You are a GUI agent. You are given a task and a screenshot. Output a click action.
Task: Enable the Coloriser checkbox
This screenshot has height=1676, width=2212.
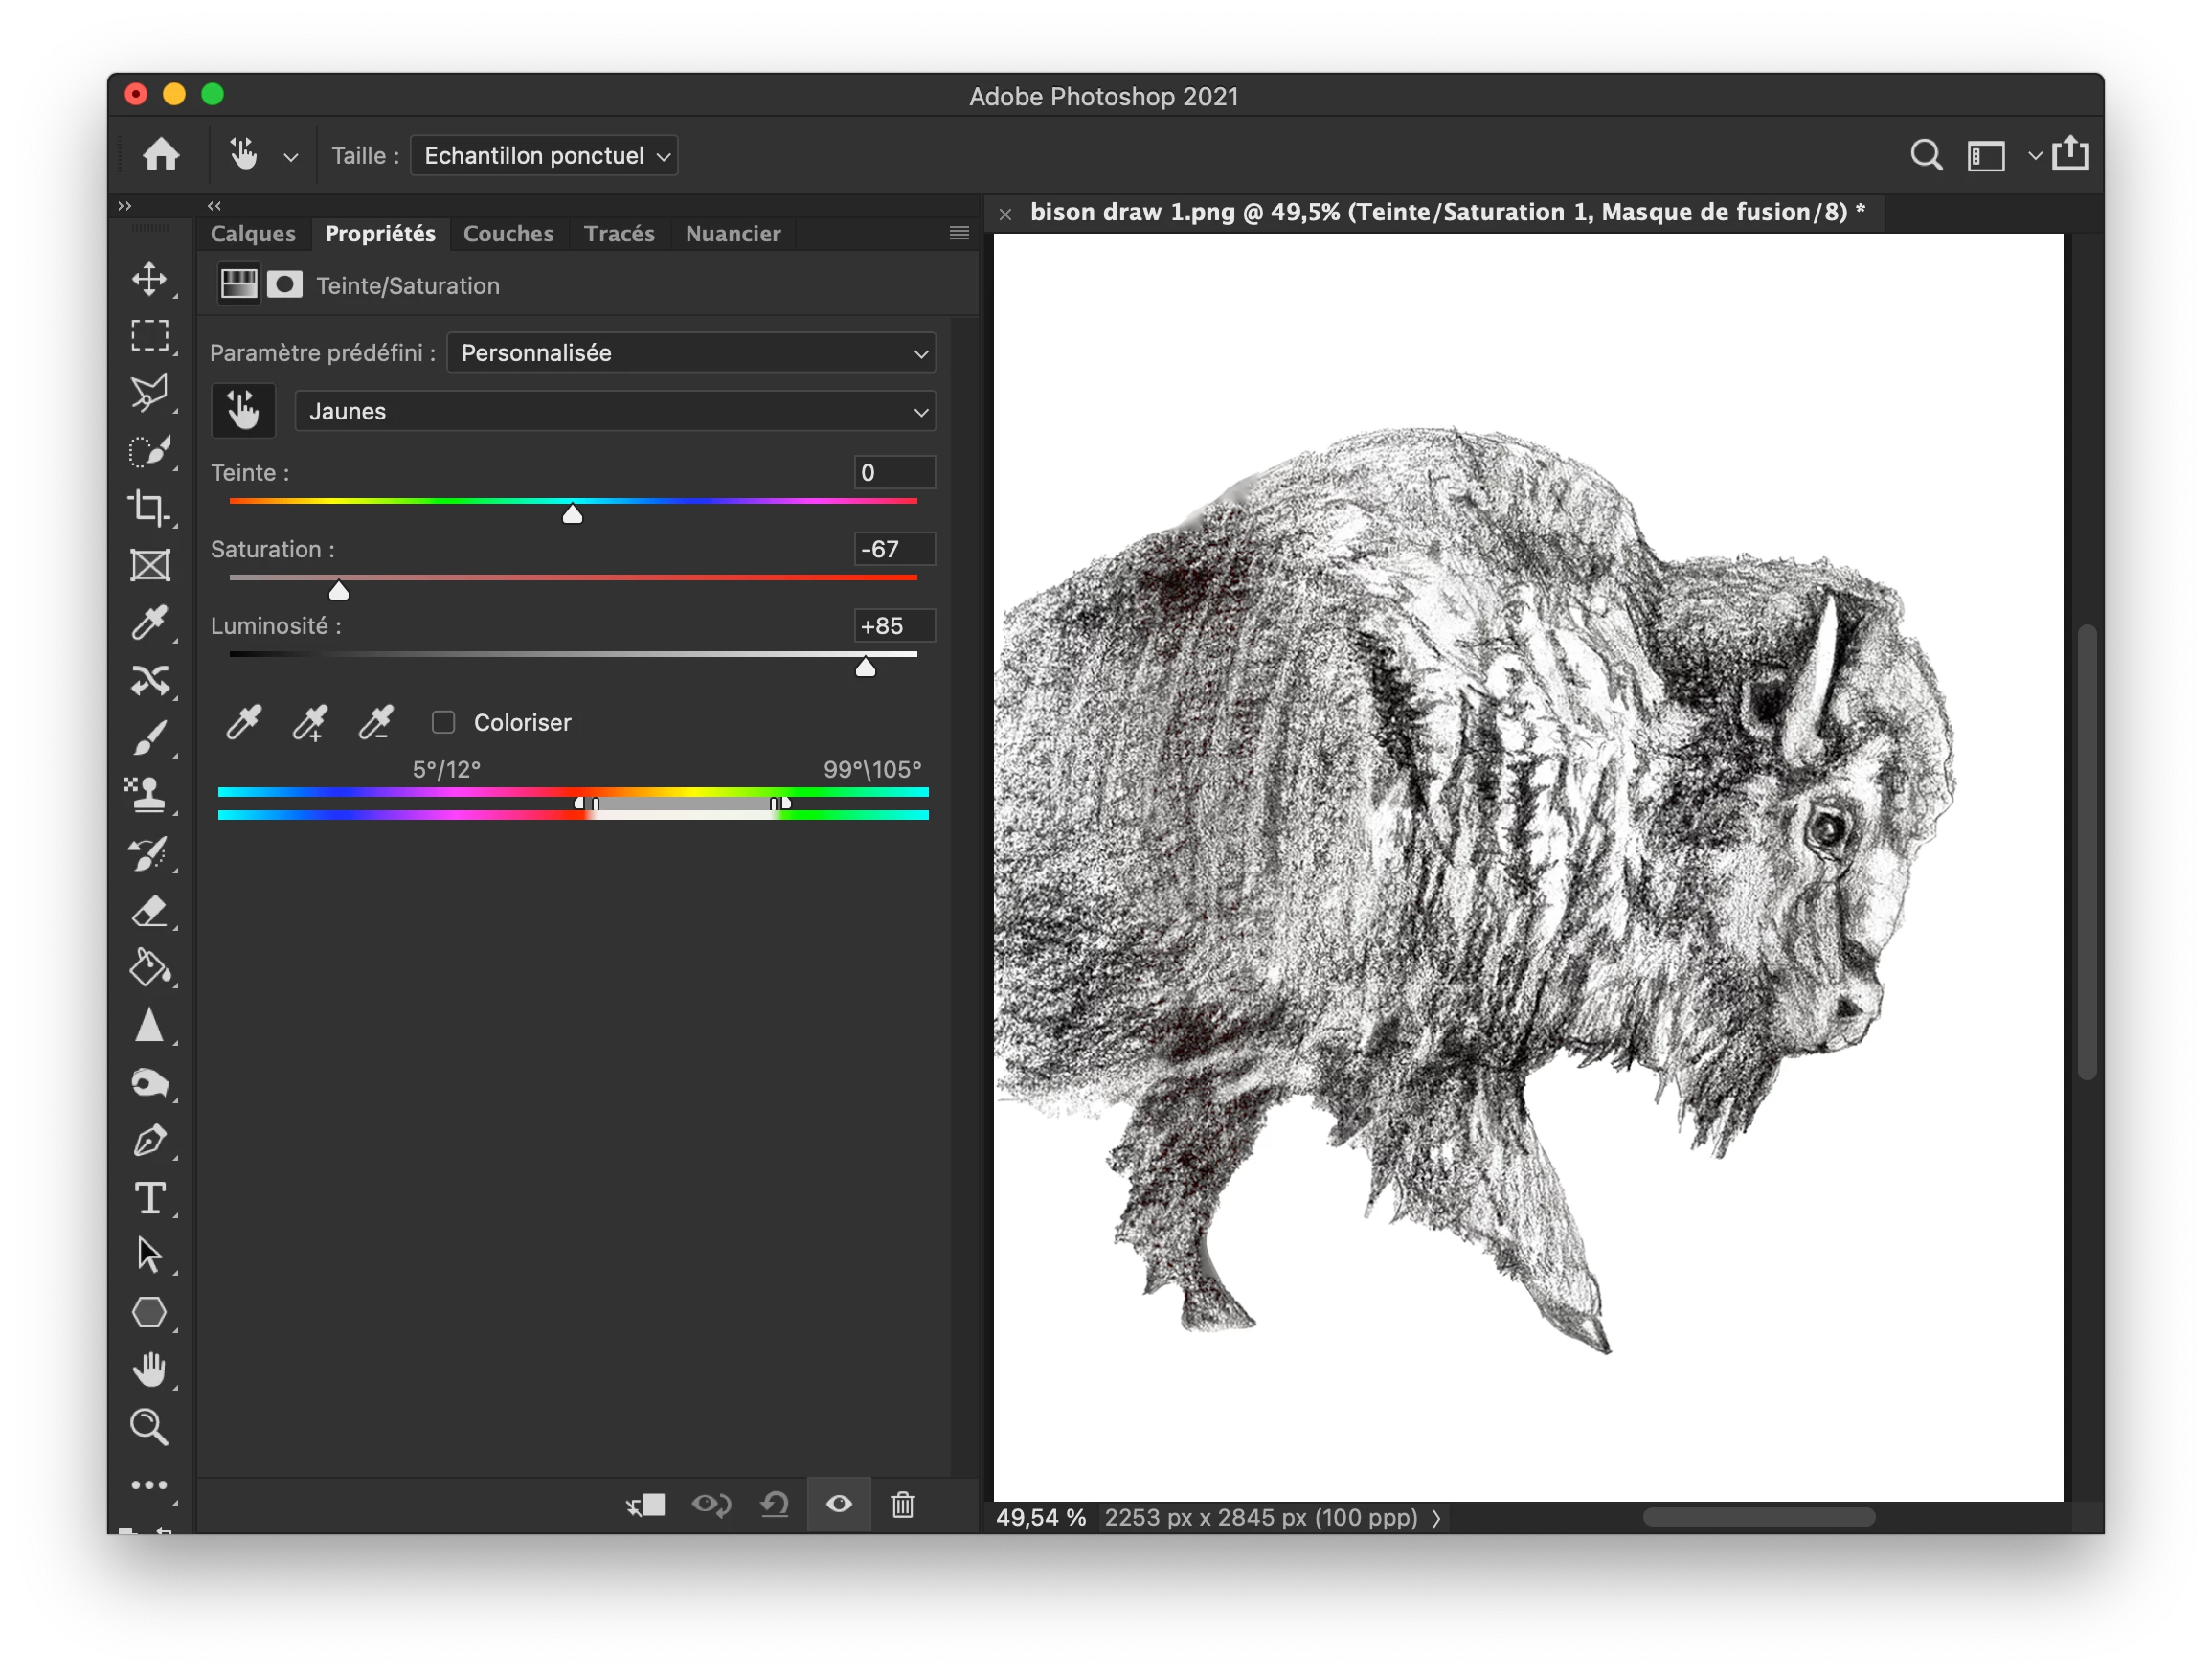(443, 722)
